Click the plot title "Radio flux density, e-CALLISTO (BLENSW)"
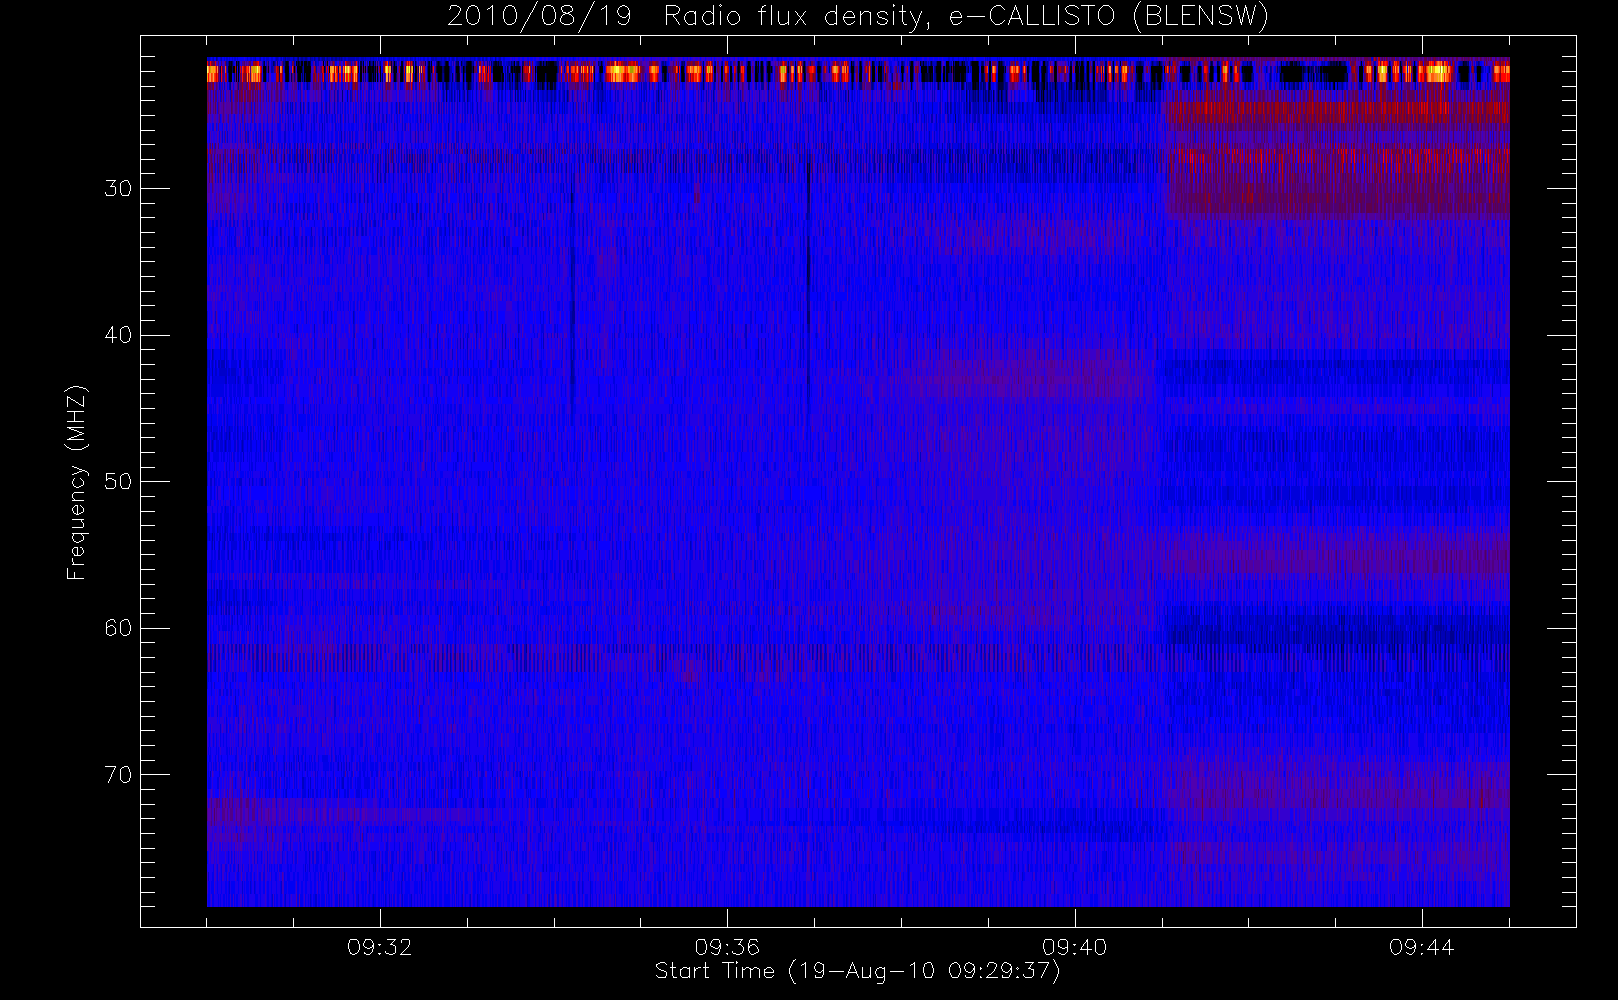 point(966,17)
